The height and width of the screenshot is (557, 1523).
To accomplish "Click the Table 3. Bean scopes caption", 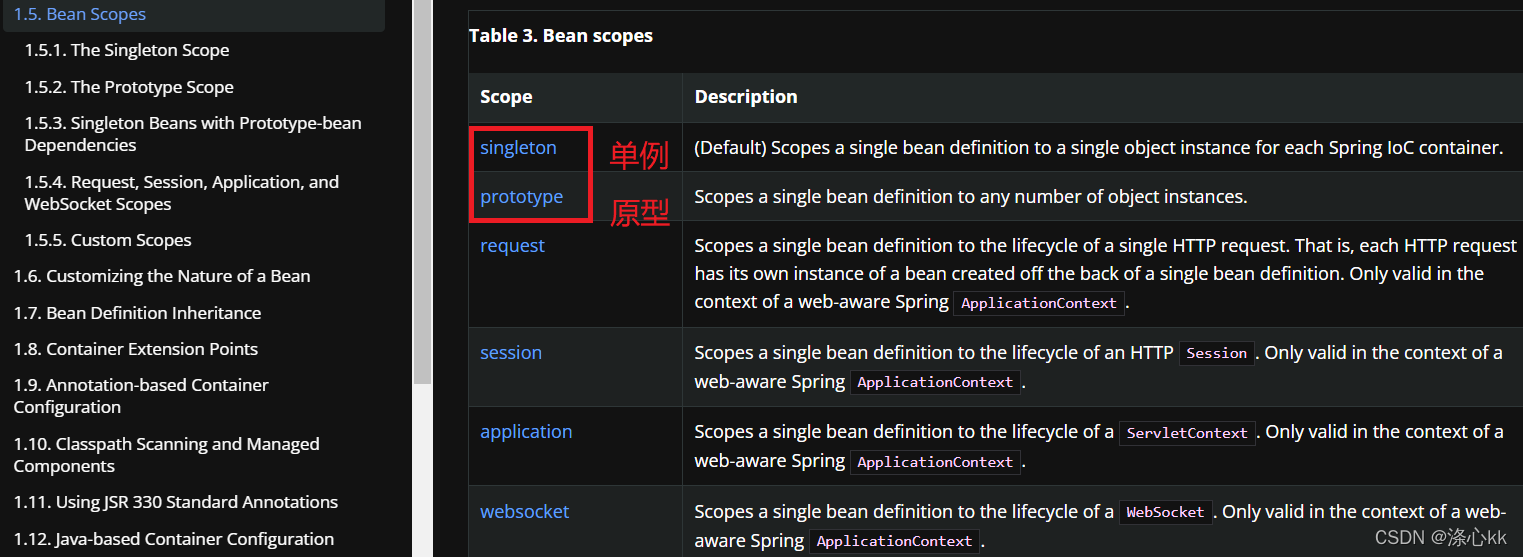I will [561, 36].
